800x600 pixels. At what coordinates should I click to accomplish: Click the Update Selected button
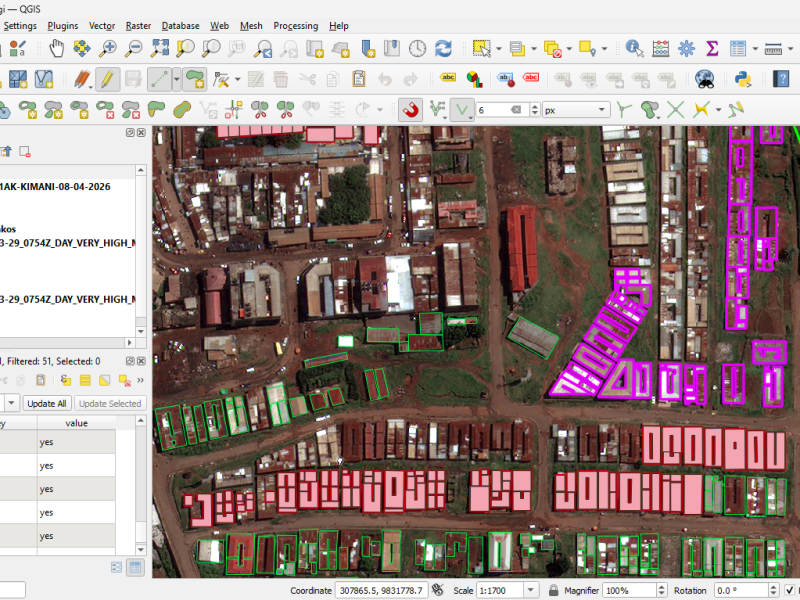(111, 403)
